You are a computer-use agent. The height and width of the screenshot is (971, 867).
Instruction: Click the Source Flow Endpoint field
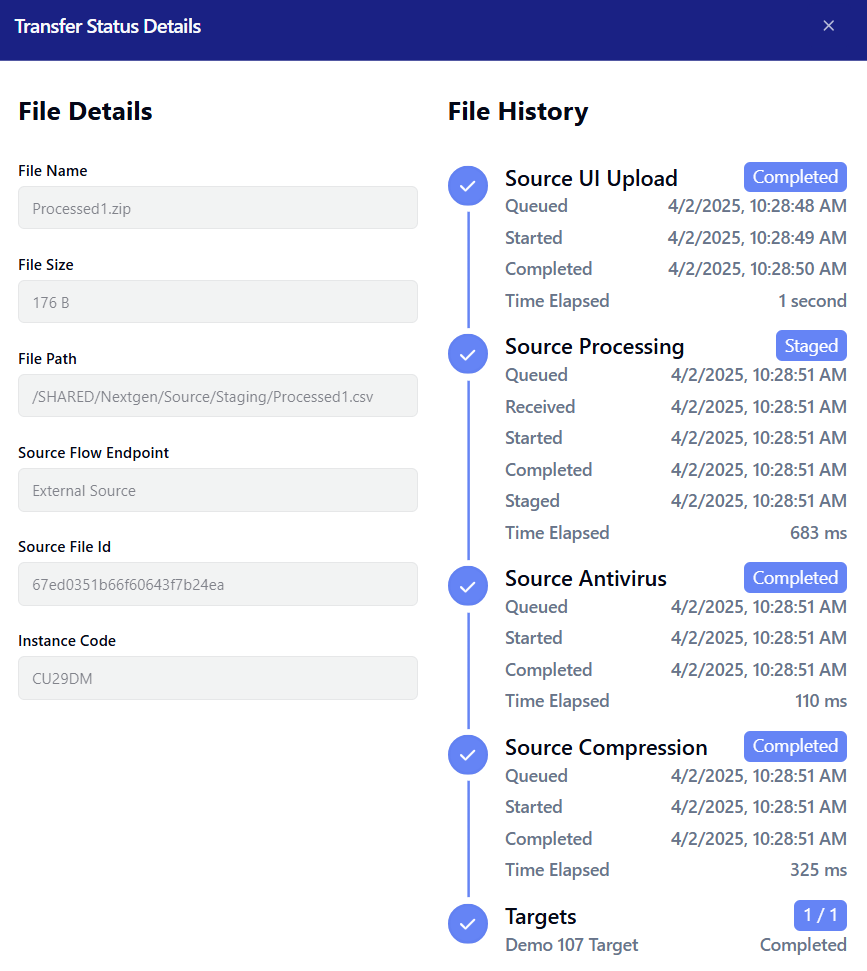pos(217,490)
